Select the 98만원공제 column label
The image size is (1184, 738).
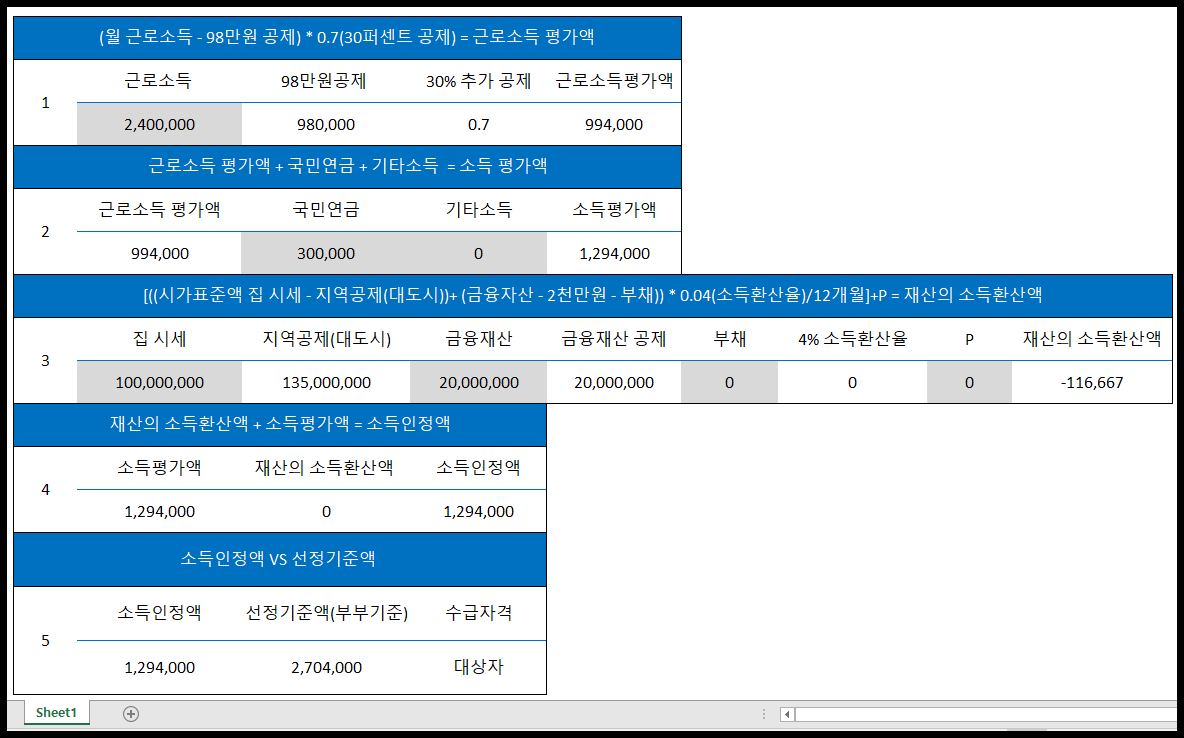coord(326,81)
